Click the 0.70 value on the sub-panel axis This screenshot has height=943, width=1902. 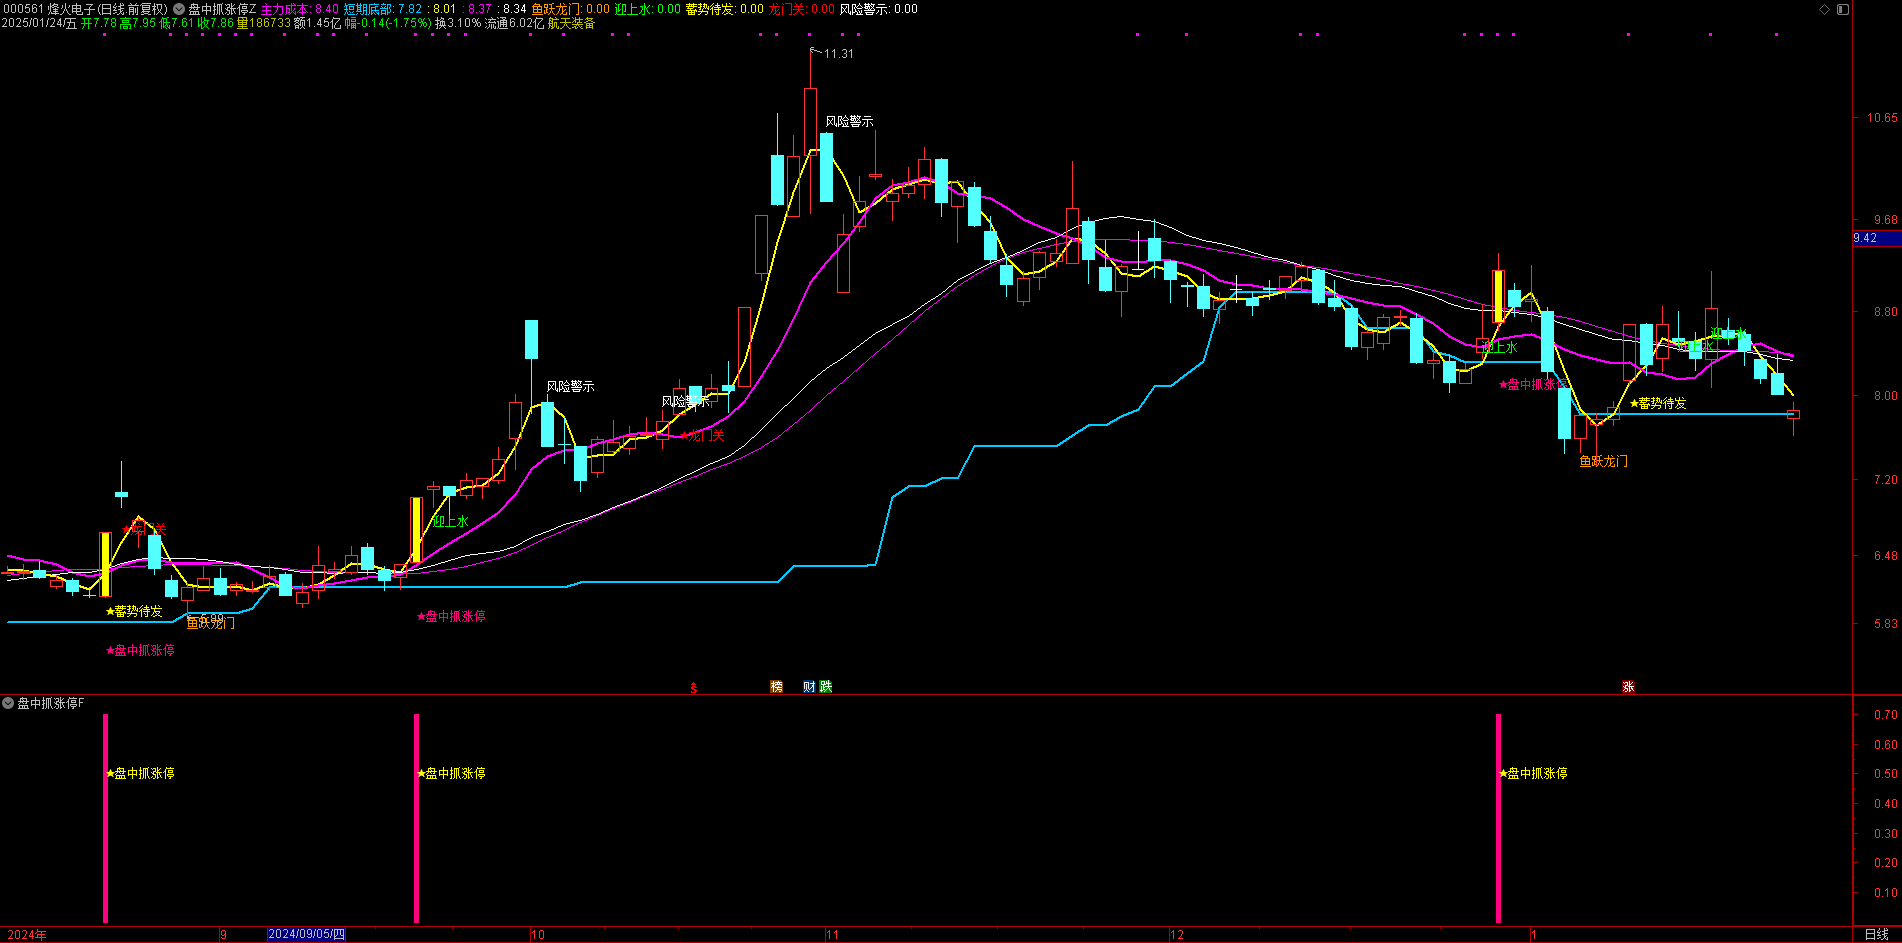click(1886, 715)
